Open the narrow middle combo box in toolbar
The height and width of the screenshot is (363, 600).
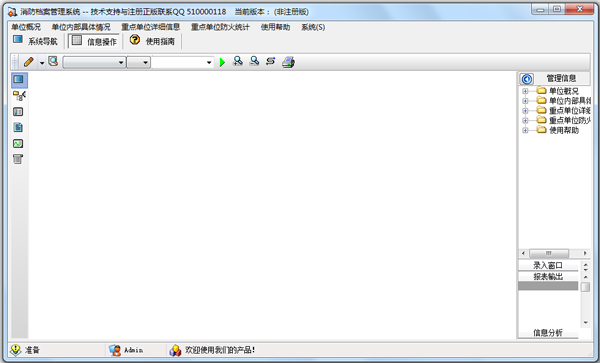[139, 62]
